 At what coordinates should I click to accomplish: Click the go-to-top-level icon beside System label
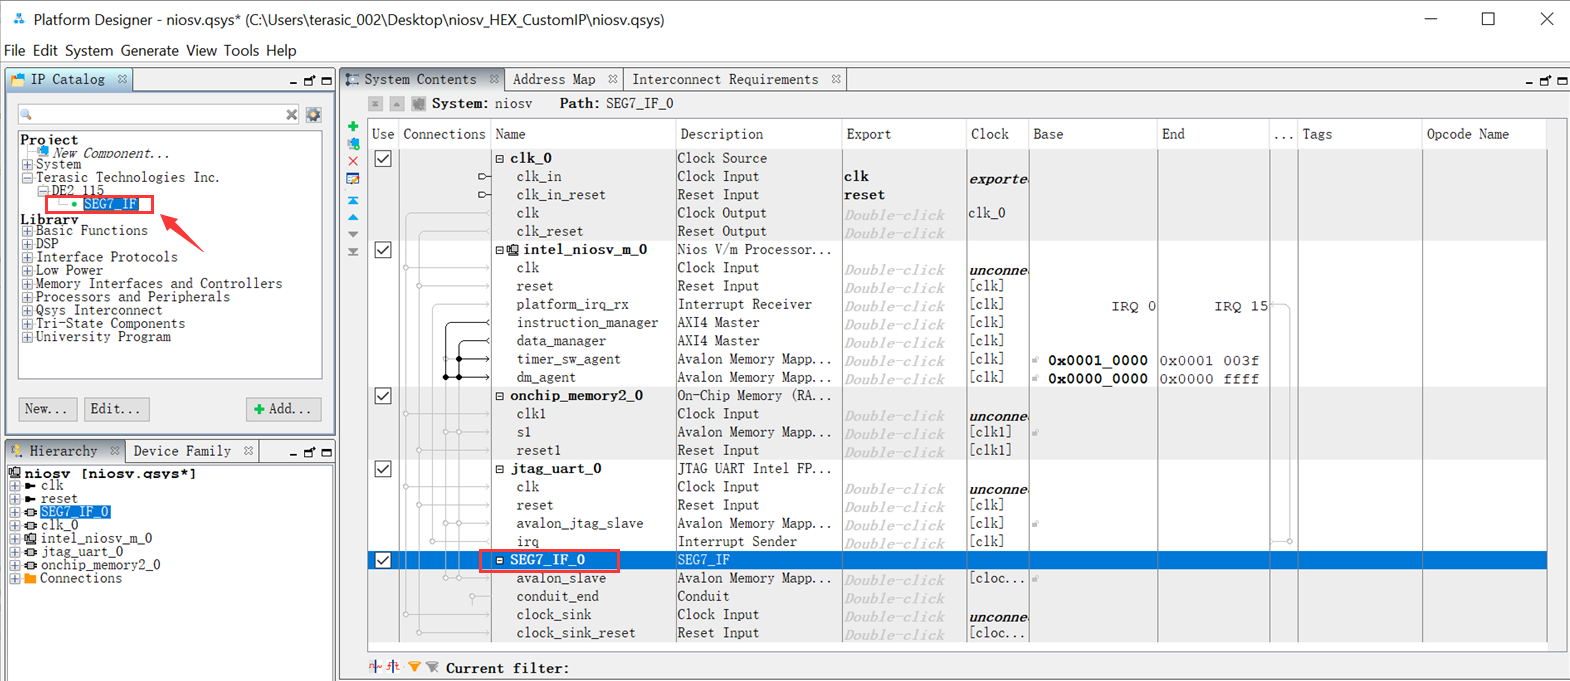[x=375, y=104]
